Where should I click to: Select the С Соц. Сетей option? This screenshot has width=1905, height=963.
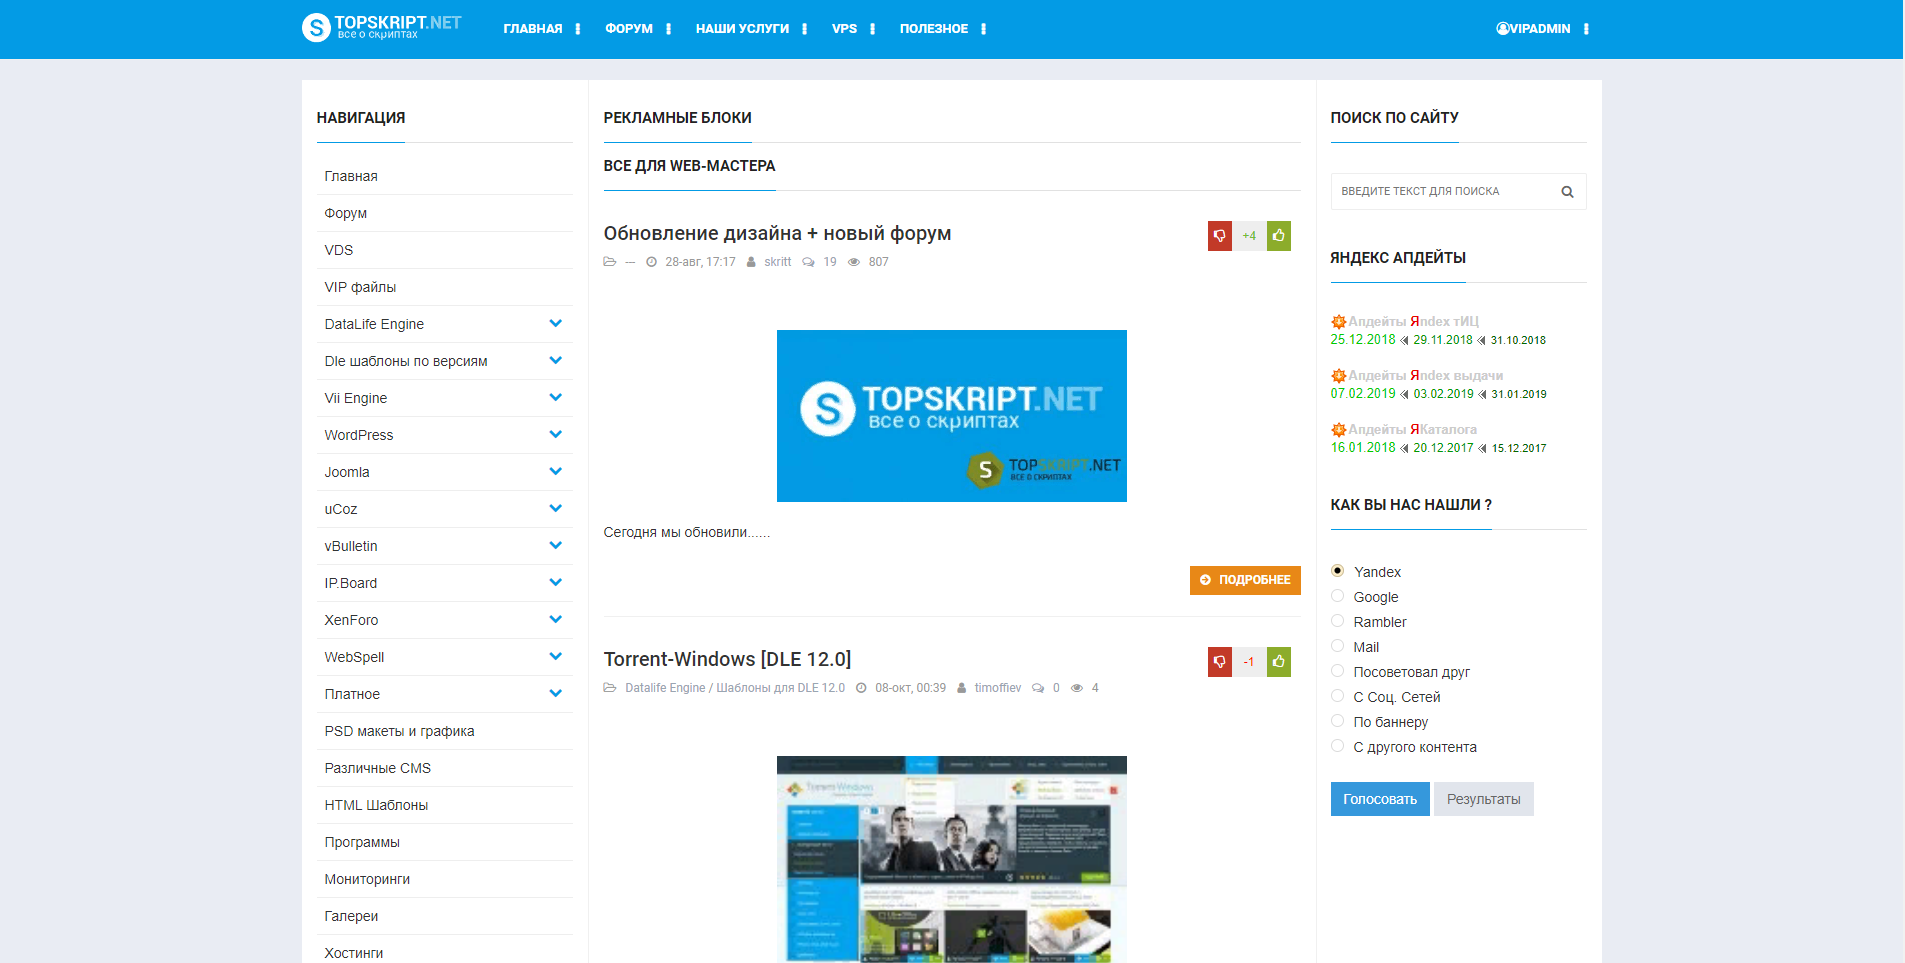click(1337, 696)
